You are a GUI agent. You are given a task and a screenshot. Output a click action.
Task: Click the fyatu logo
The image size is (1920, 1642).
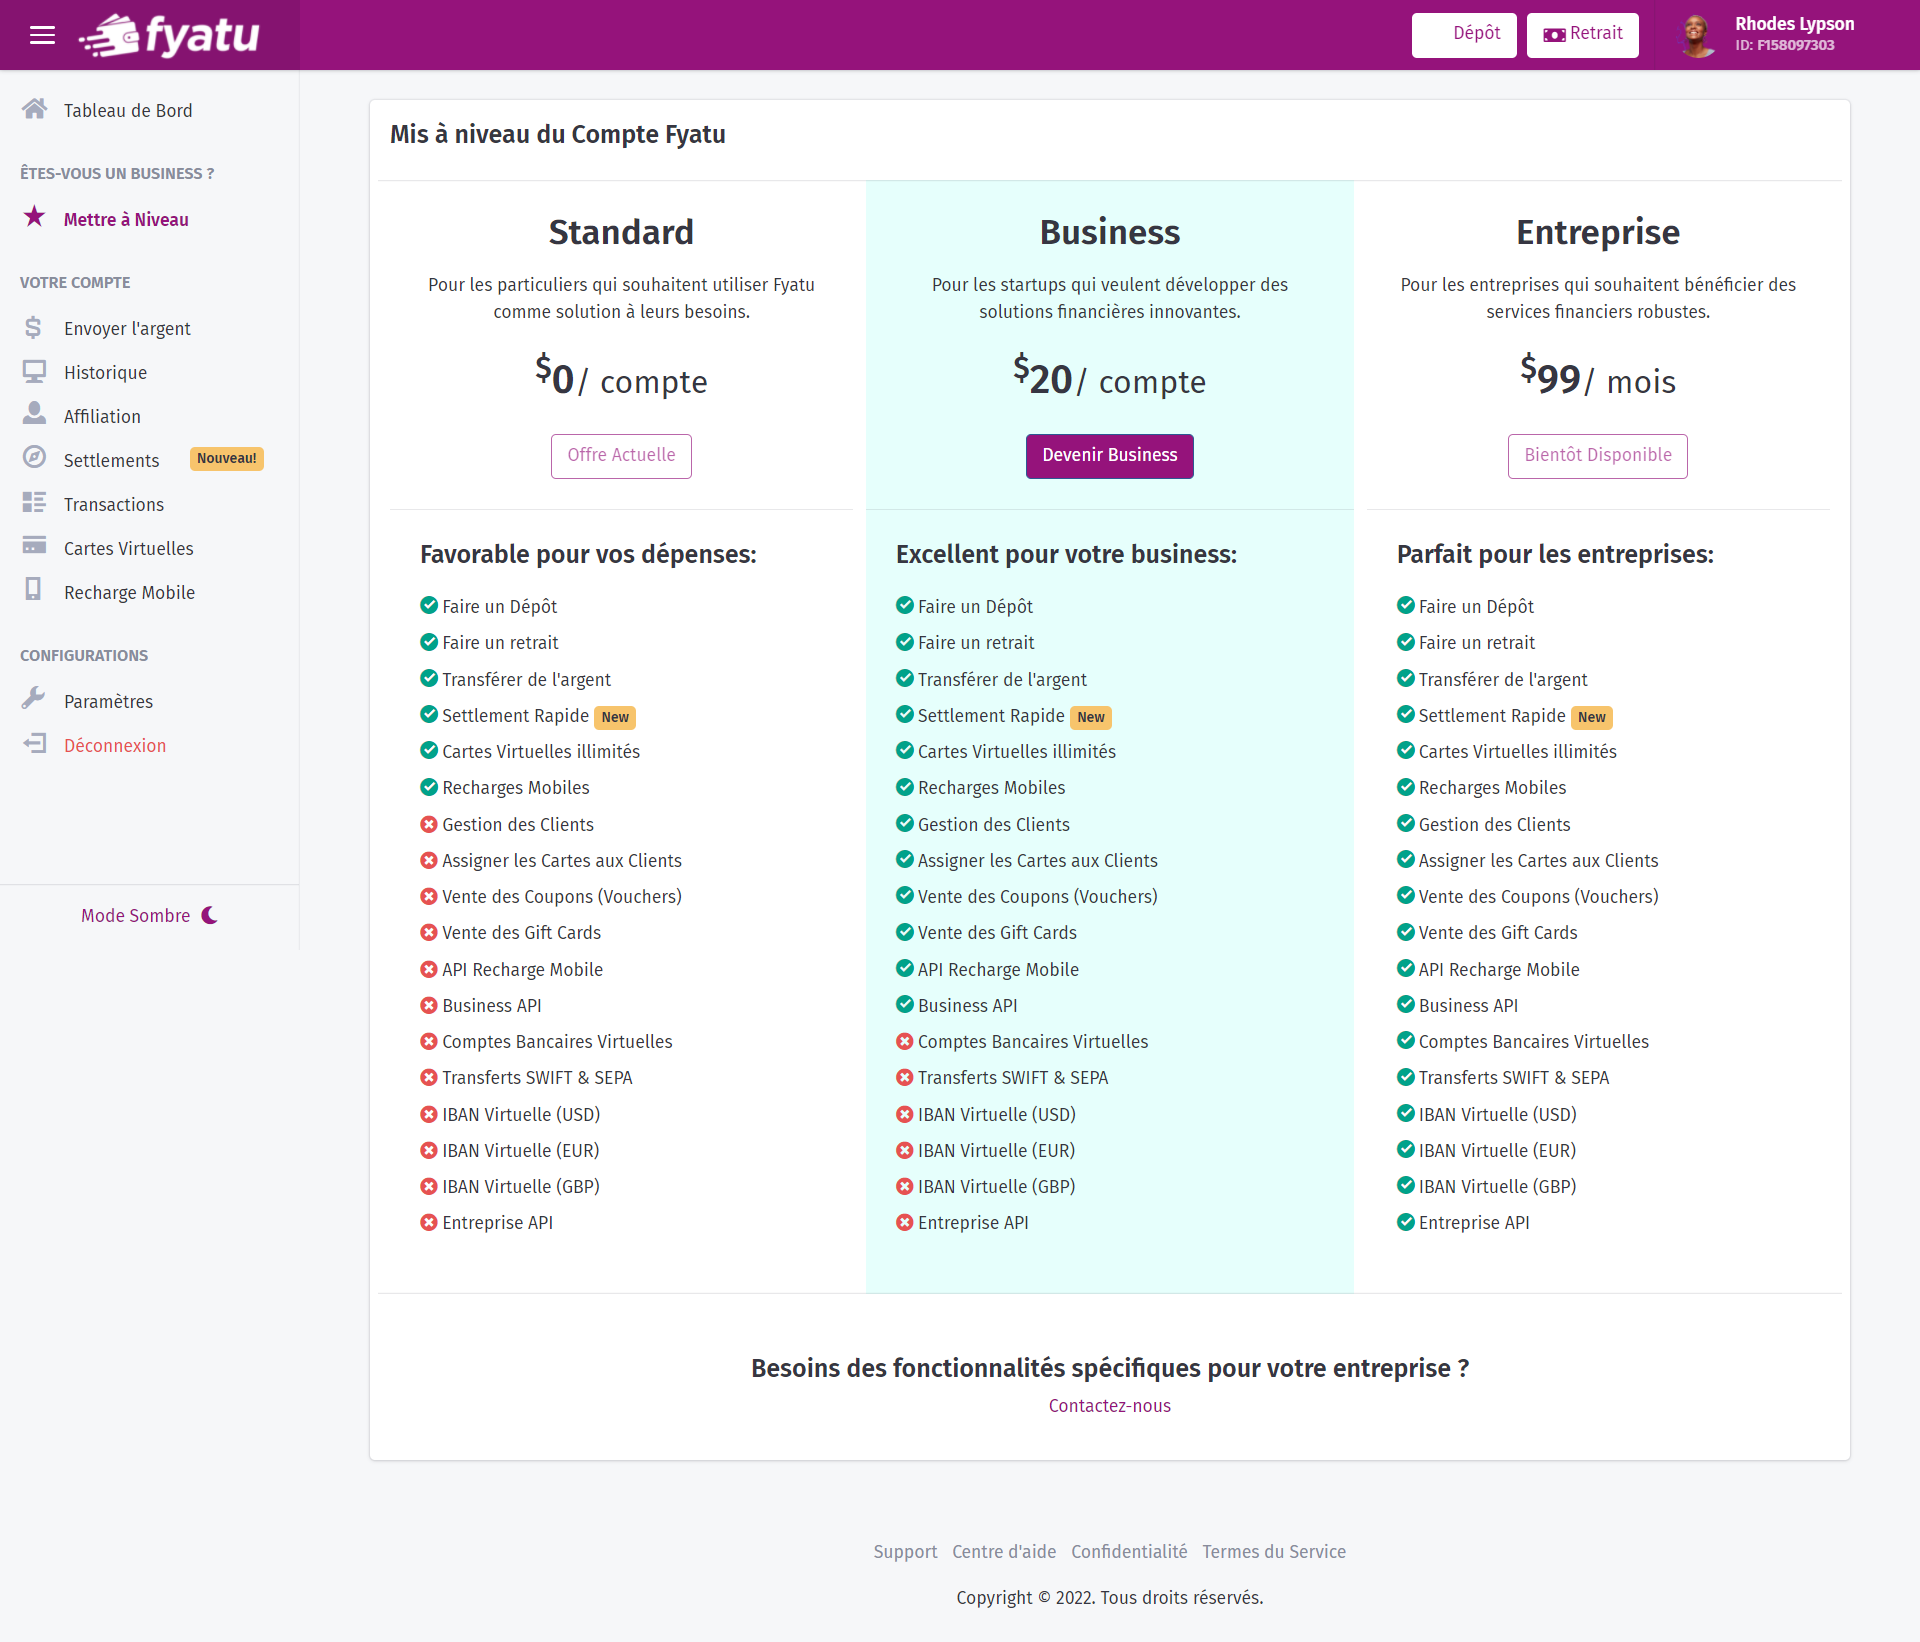tap(170, 36)
